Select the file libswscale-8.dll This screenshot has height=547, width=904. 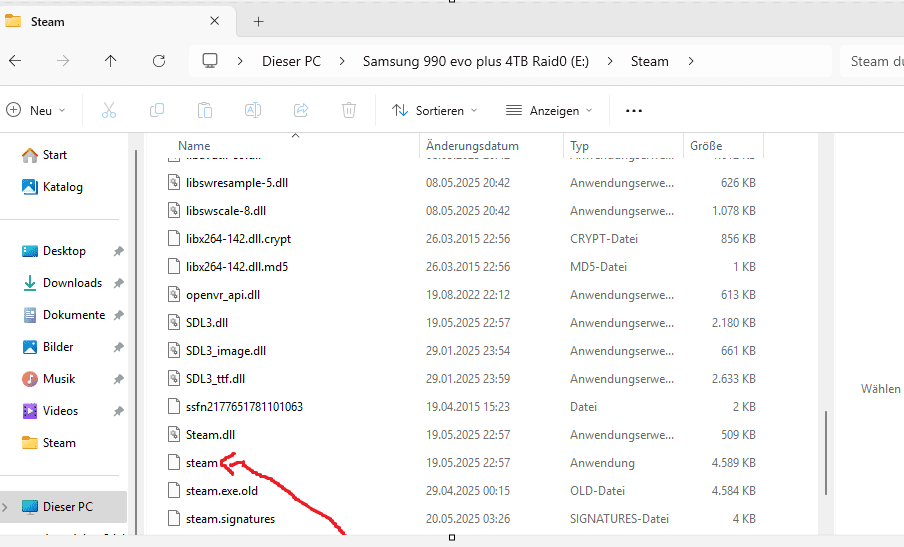tap(225, 211)
